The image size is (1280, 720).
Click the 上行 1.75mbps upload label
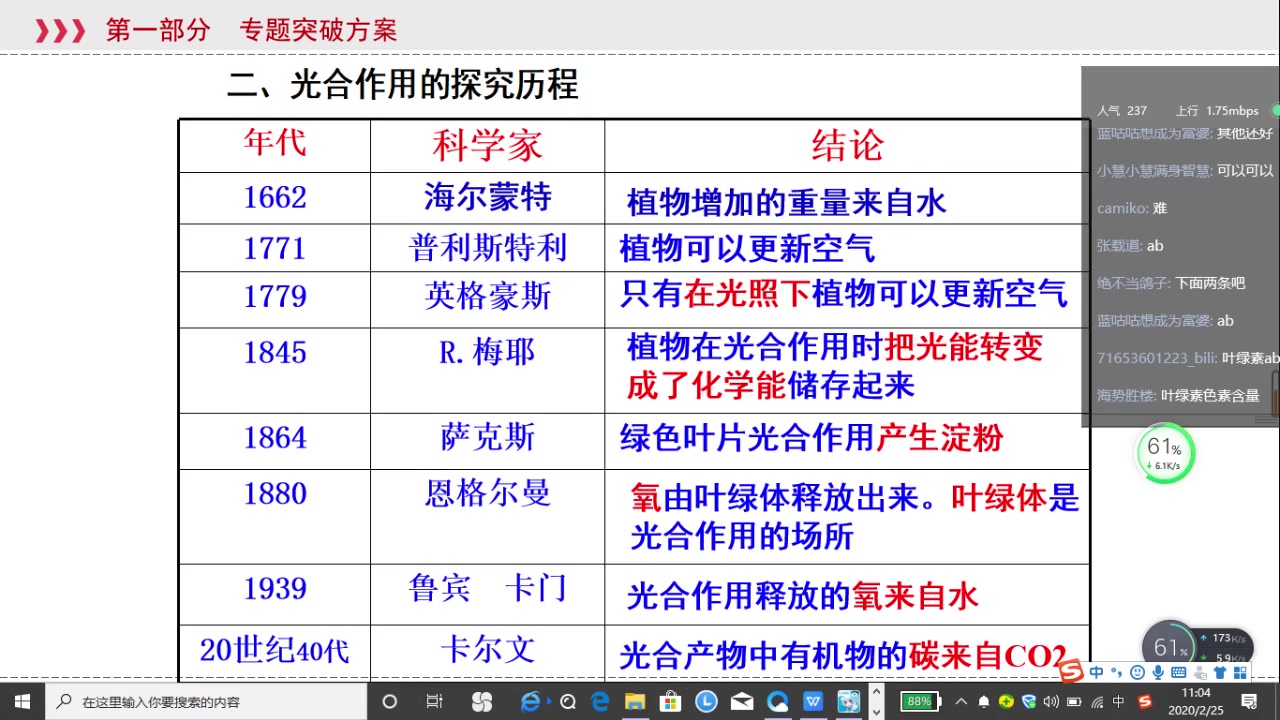point(1217,110)
